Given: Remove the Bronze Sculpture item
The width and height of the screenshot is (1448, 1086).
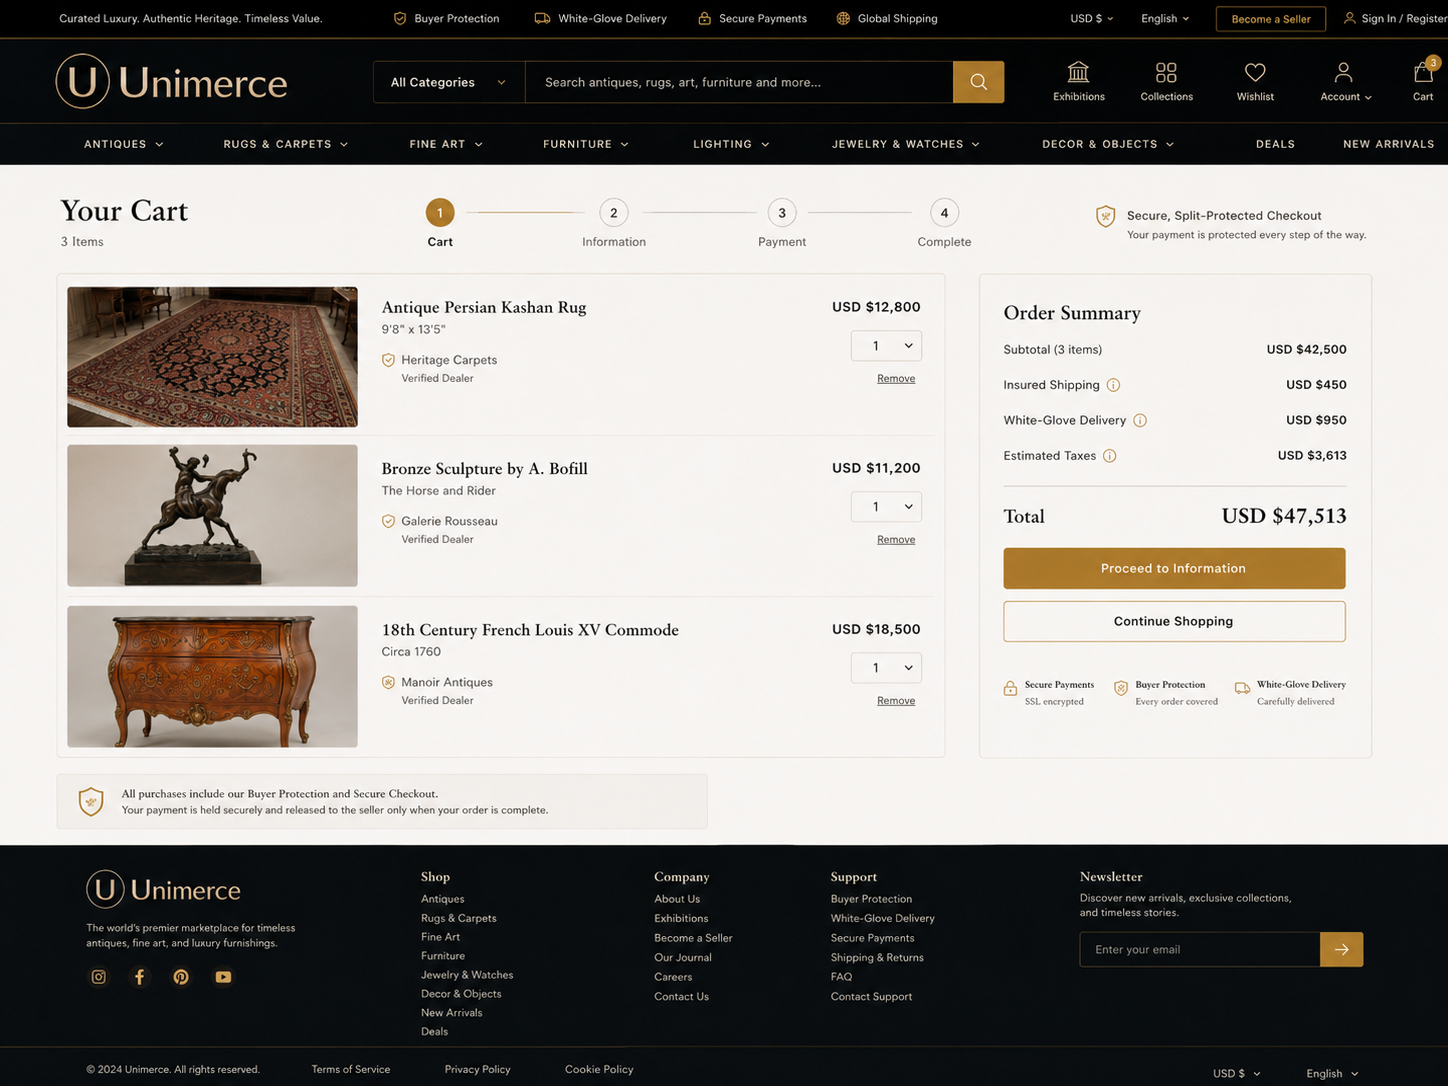Looking at the screenshot, I should pyautogui.click(x=896, y=540).
